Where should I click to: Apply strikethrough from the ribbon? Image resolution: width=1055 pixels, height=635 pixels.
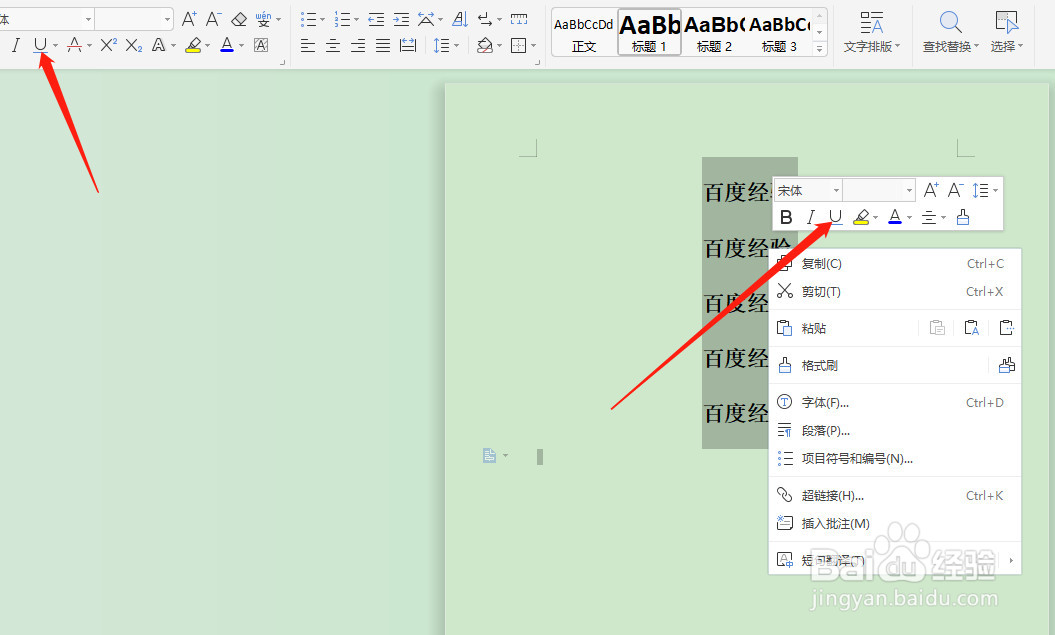[x=75, y=46]
